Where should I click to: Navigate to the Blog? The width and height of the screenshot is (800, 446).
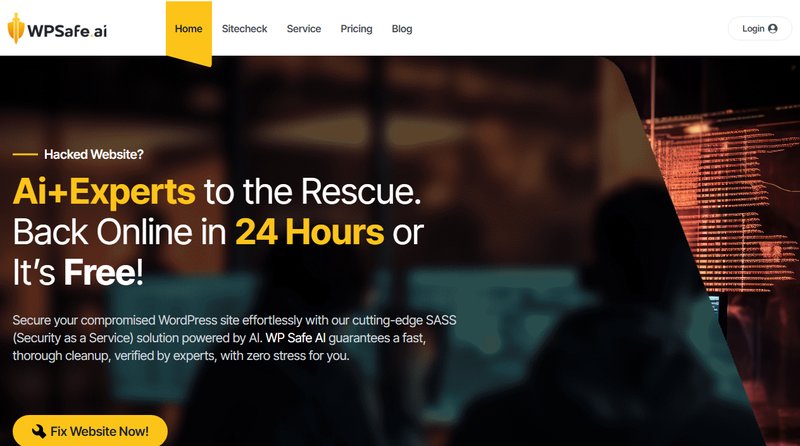[402, 29]
